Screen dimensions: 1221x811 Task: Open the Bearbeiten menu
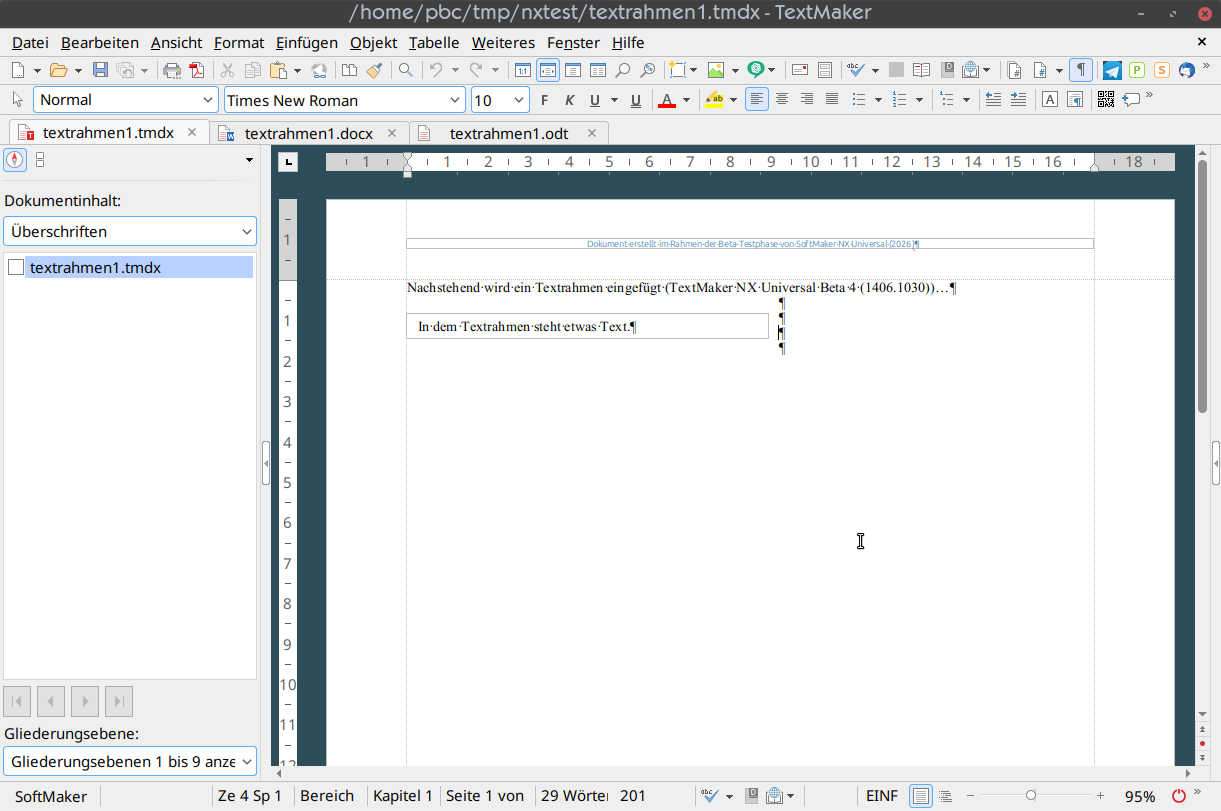pos(100,42)
